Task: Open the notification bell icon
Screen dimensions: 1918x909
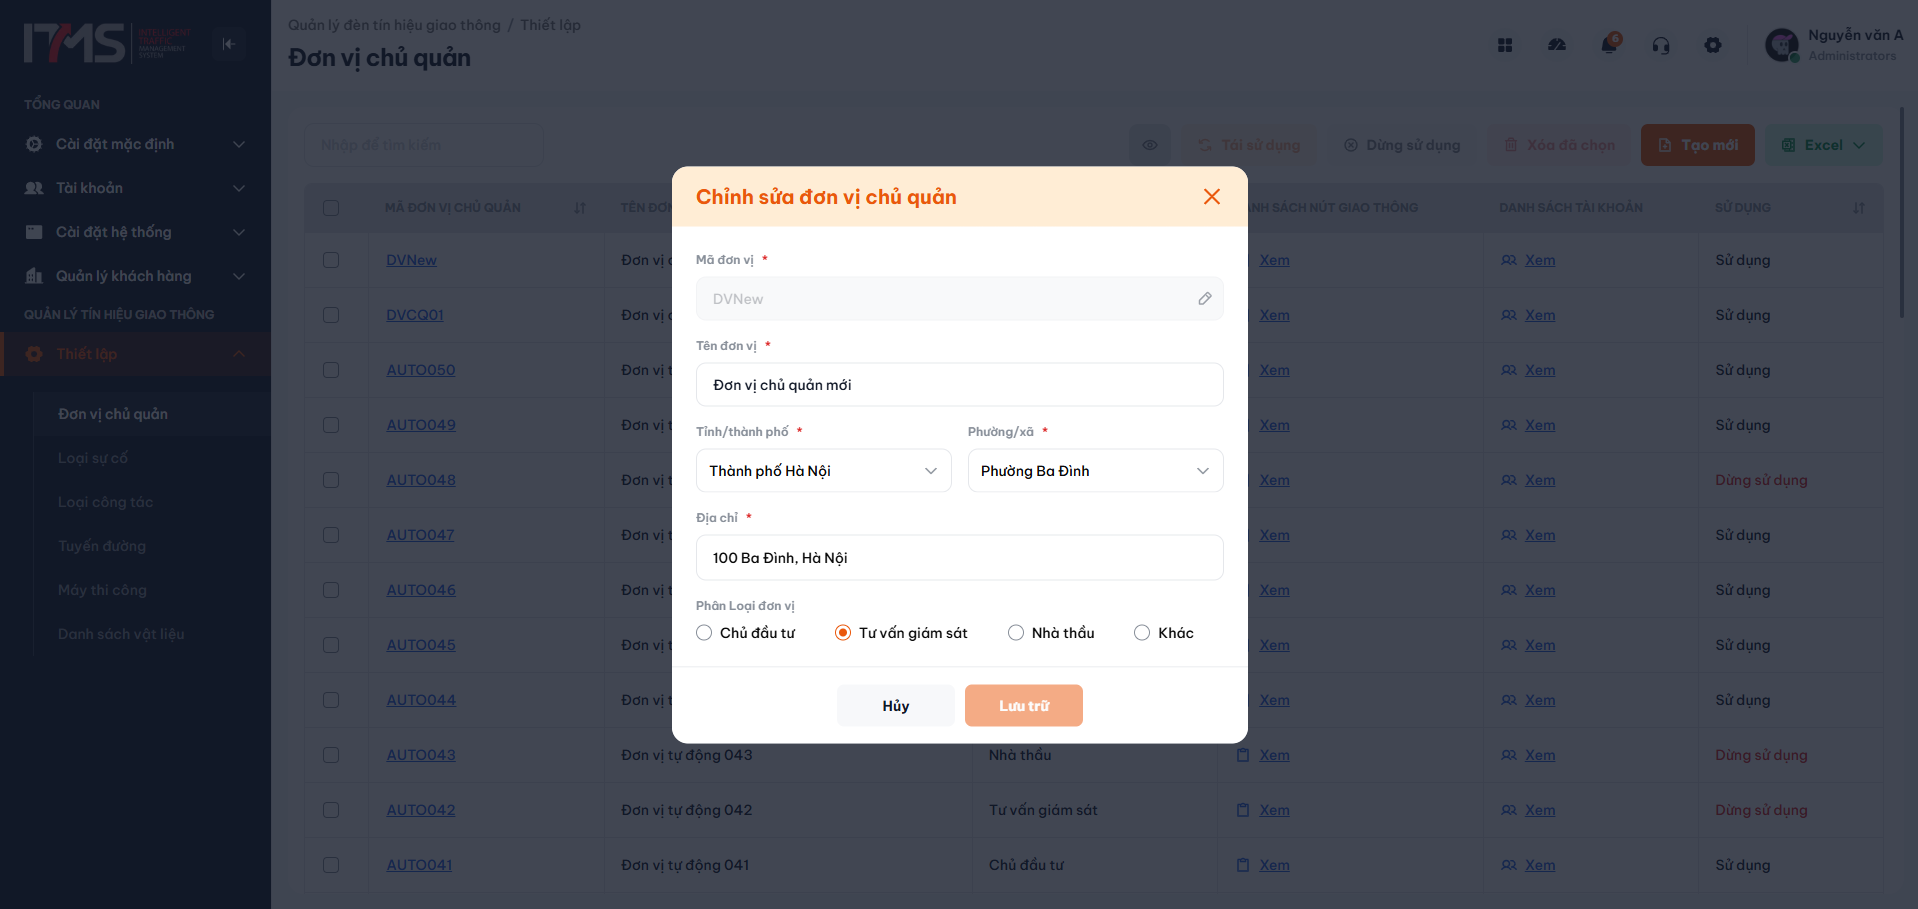Action: tap(1609, 45)
